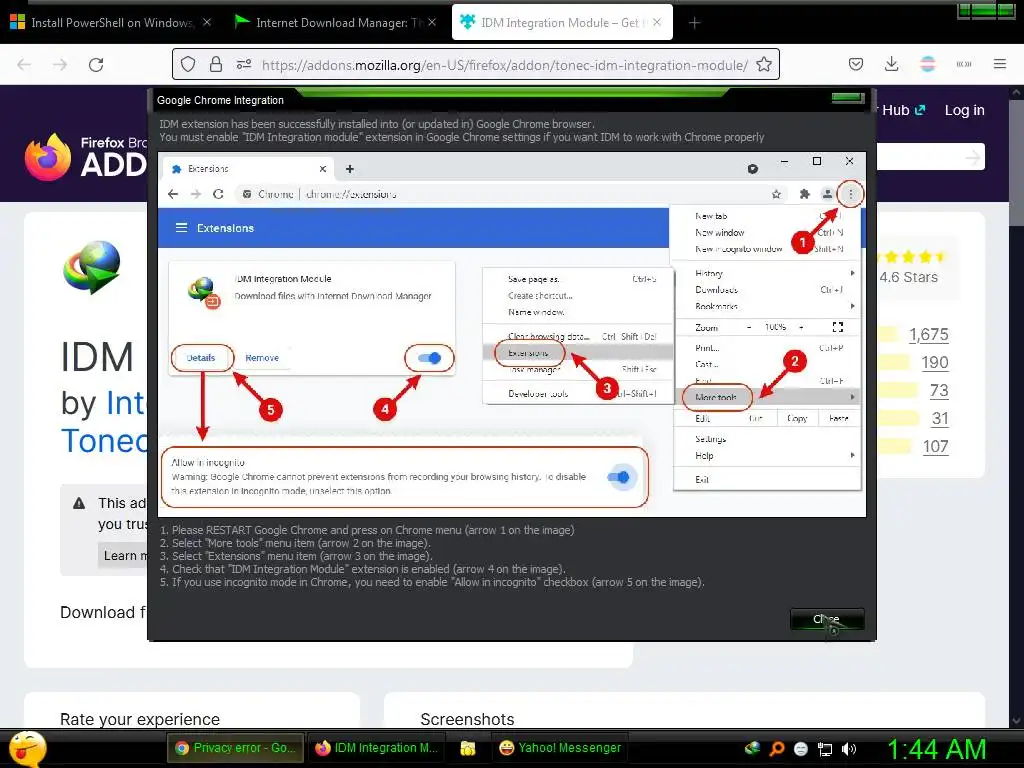Submit the add-ons search with the arrow button
The image size is (1024, 768).
(x=973, y=157)
